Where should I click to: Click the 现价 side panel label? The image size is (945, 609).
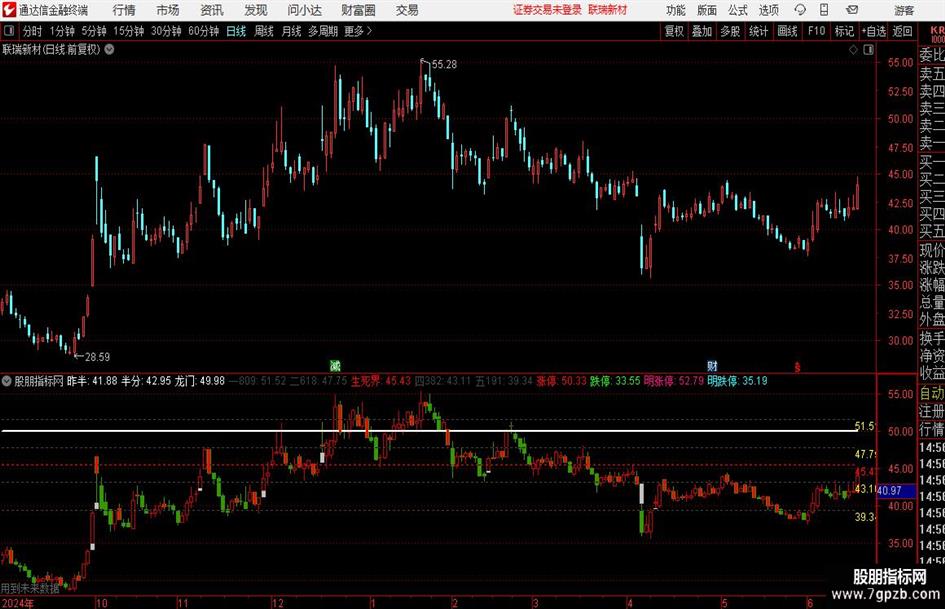point(932,250)
